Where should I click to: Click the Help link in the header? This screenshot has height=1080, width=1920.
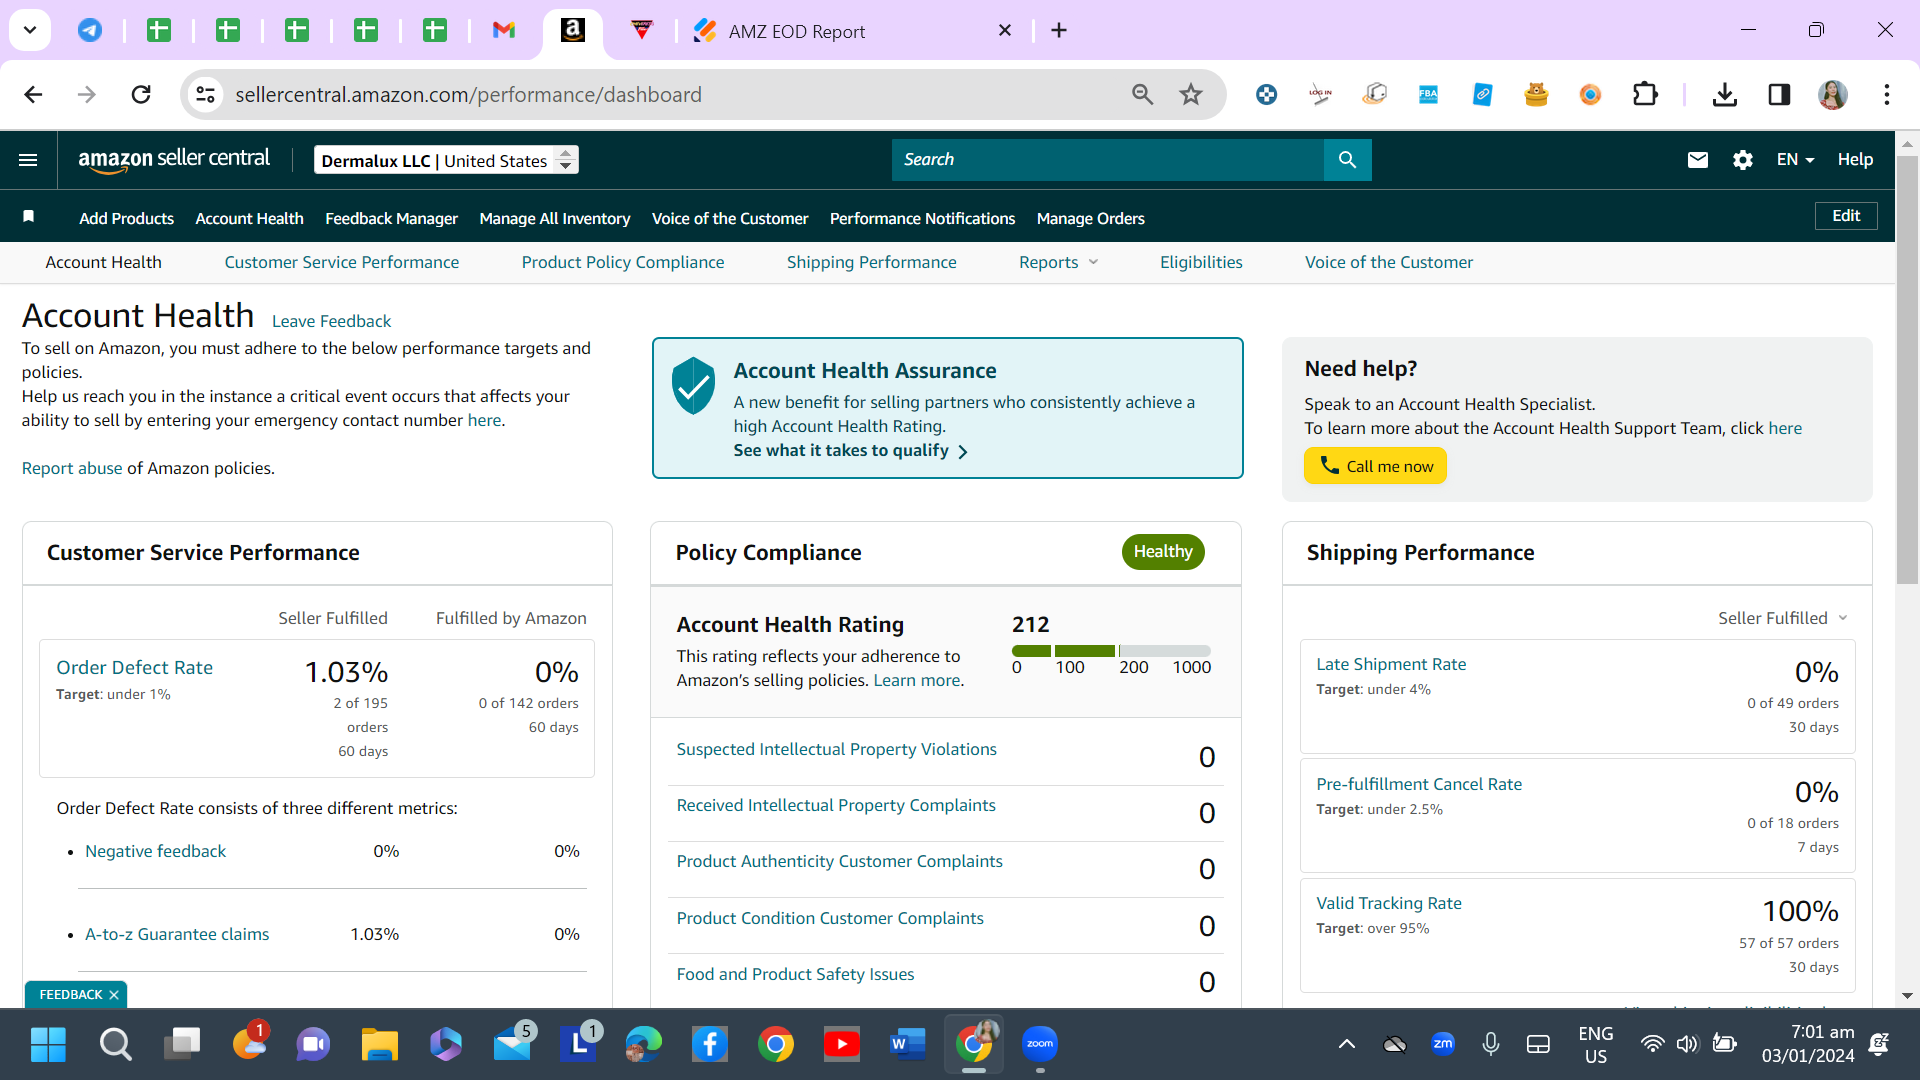[1855, 160]
